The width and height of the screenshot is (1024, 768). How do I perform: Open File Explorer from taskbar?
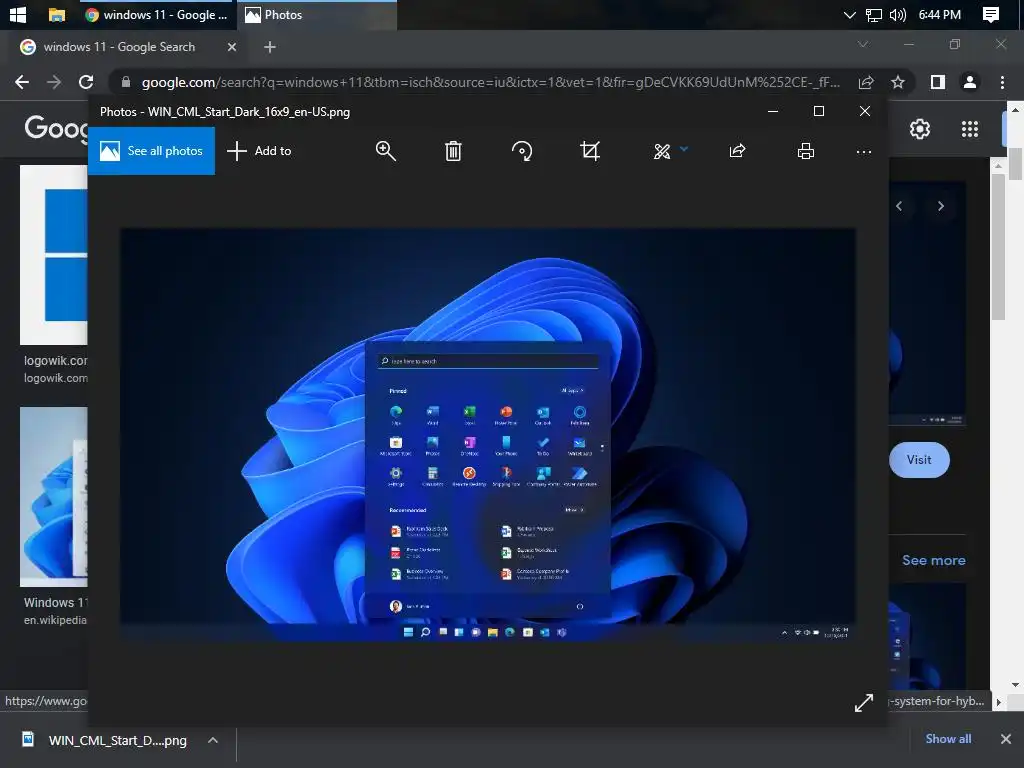click(x=57, y=14)
